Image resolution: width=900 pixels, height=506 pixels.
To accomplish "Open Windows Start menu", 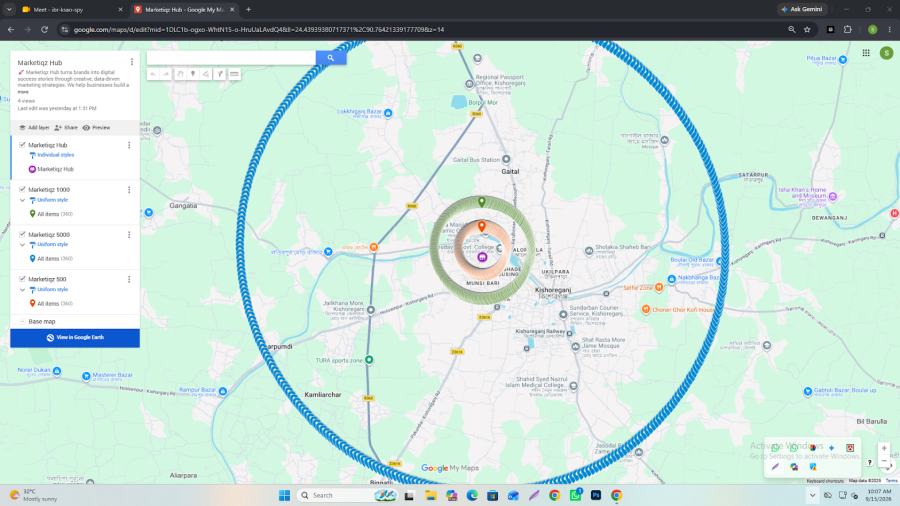I will pos(284,495).
